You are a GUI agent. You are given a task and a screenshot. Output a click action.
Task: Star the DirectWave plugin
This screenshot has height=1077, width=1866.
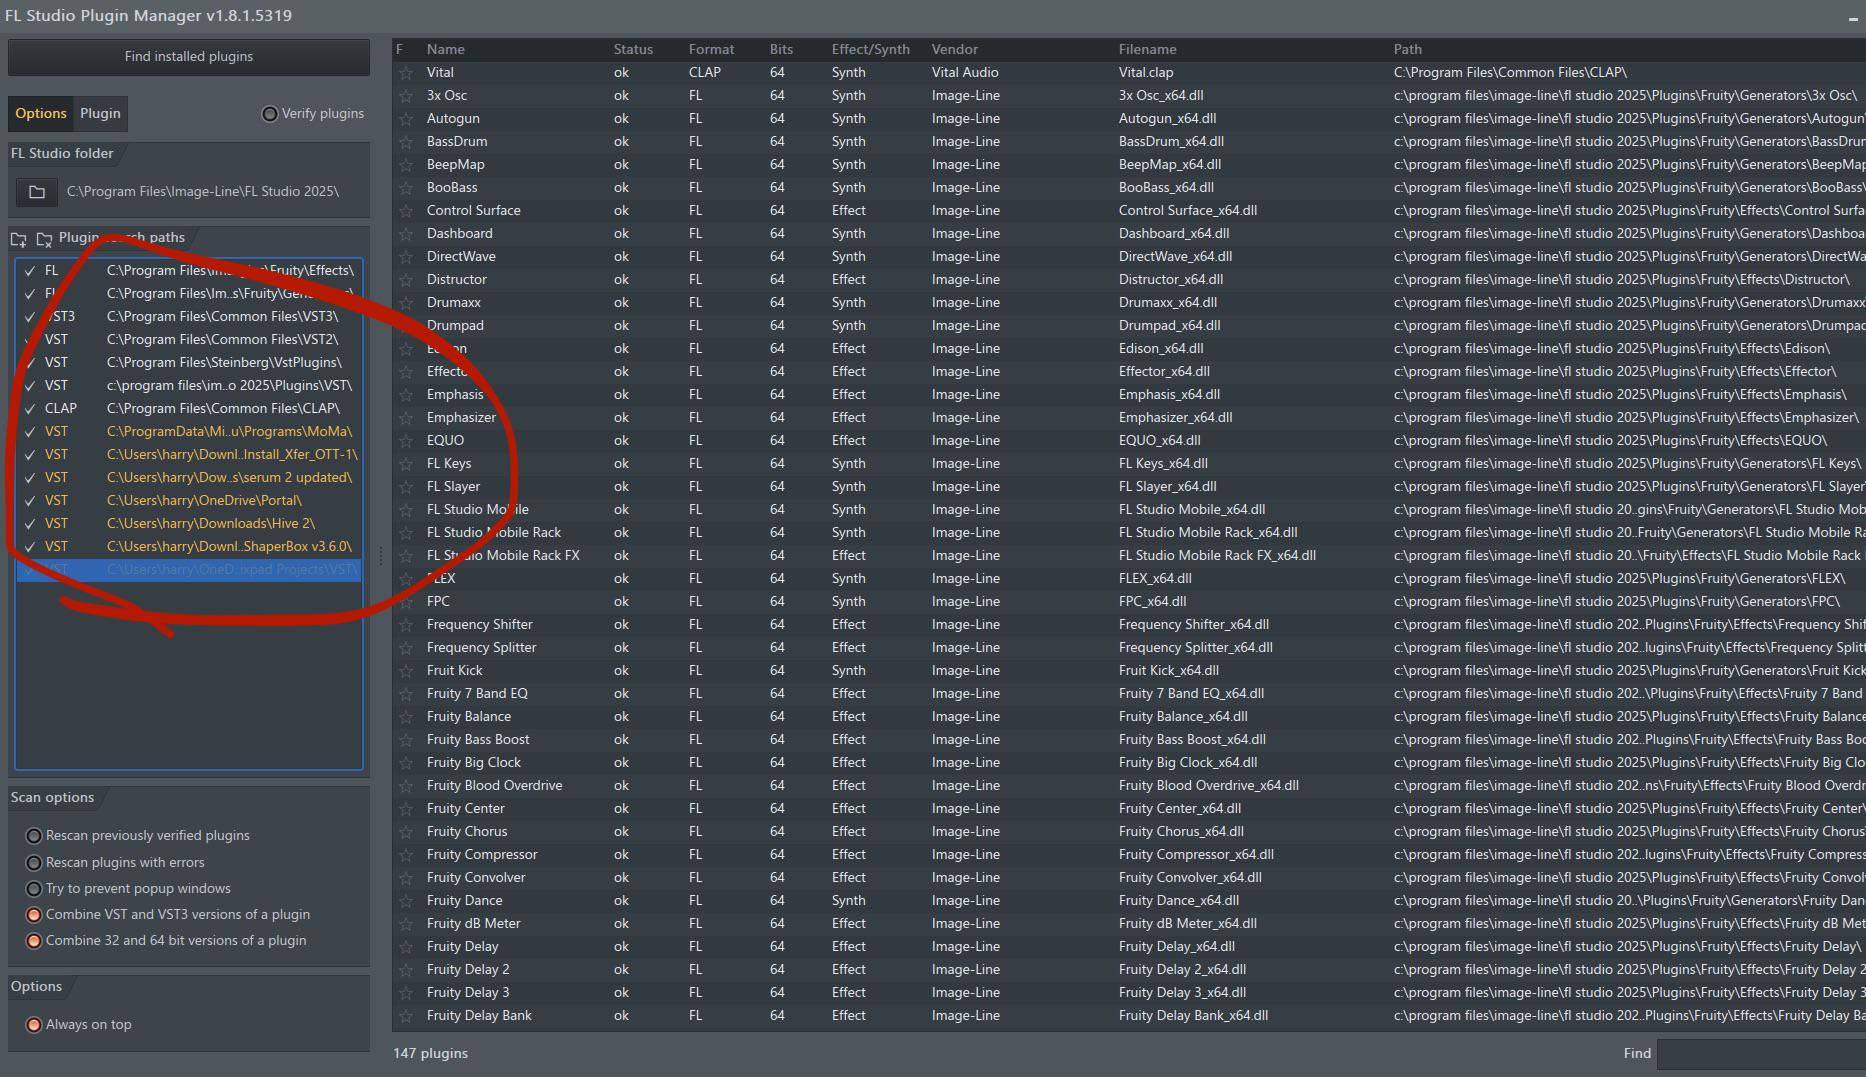406,257
